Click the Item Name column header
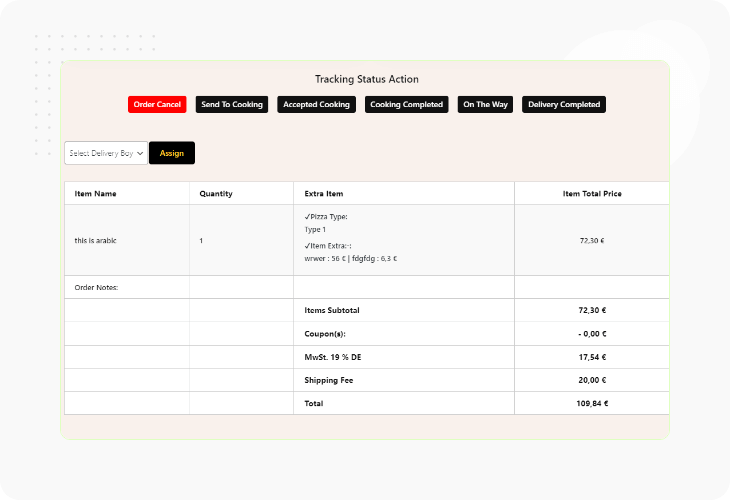The width and height of the screenshot is (730, 500). pos(95,193)
